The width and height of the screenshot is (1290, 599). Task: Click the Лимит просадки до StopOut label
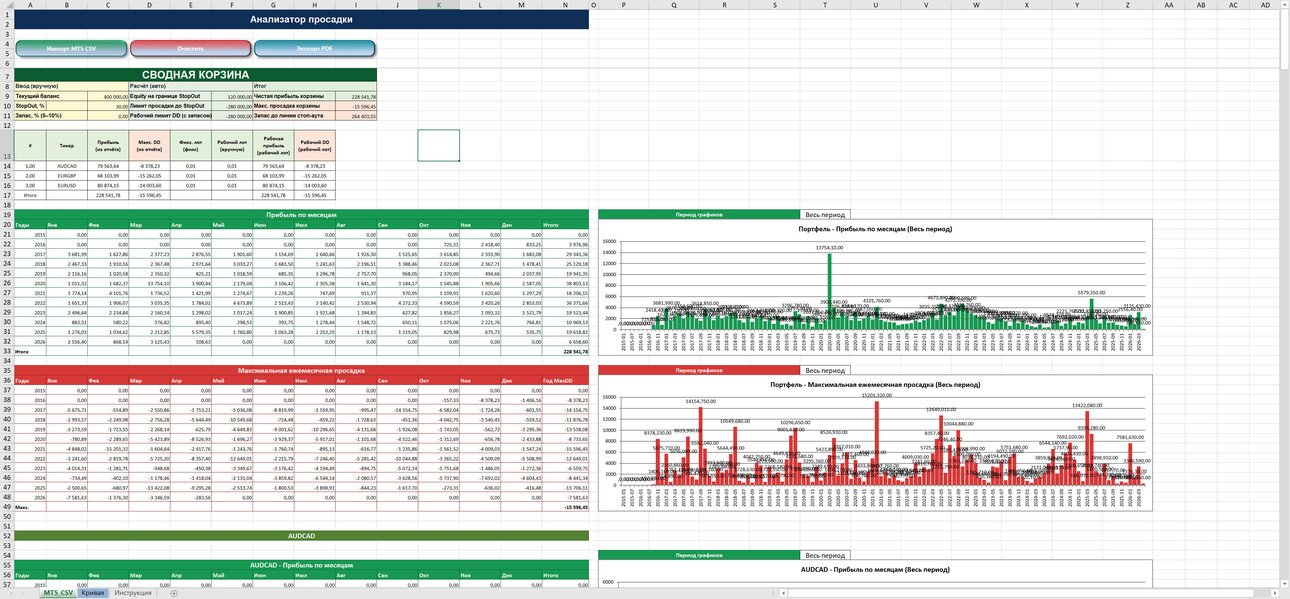coord(170,106)
